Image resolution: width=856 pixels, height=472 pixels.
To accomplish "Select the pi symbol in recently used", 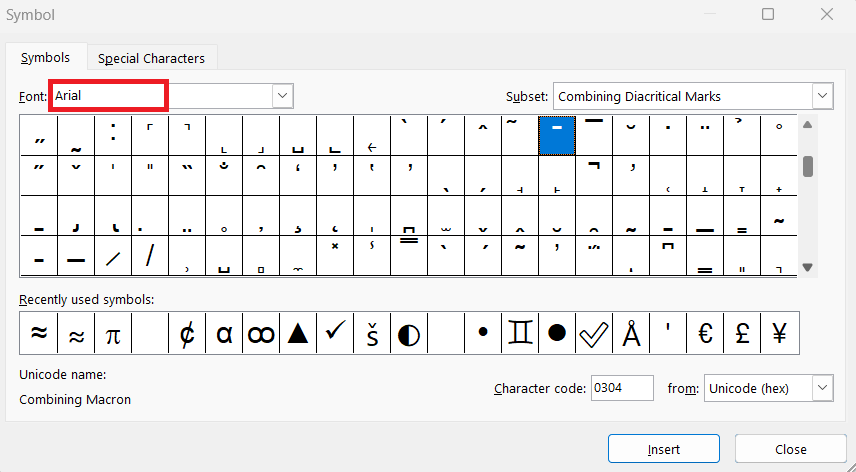I will [112, 333].
